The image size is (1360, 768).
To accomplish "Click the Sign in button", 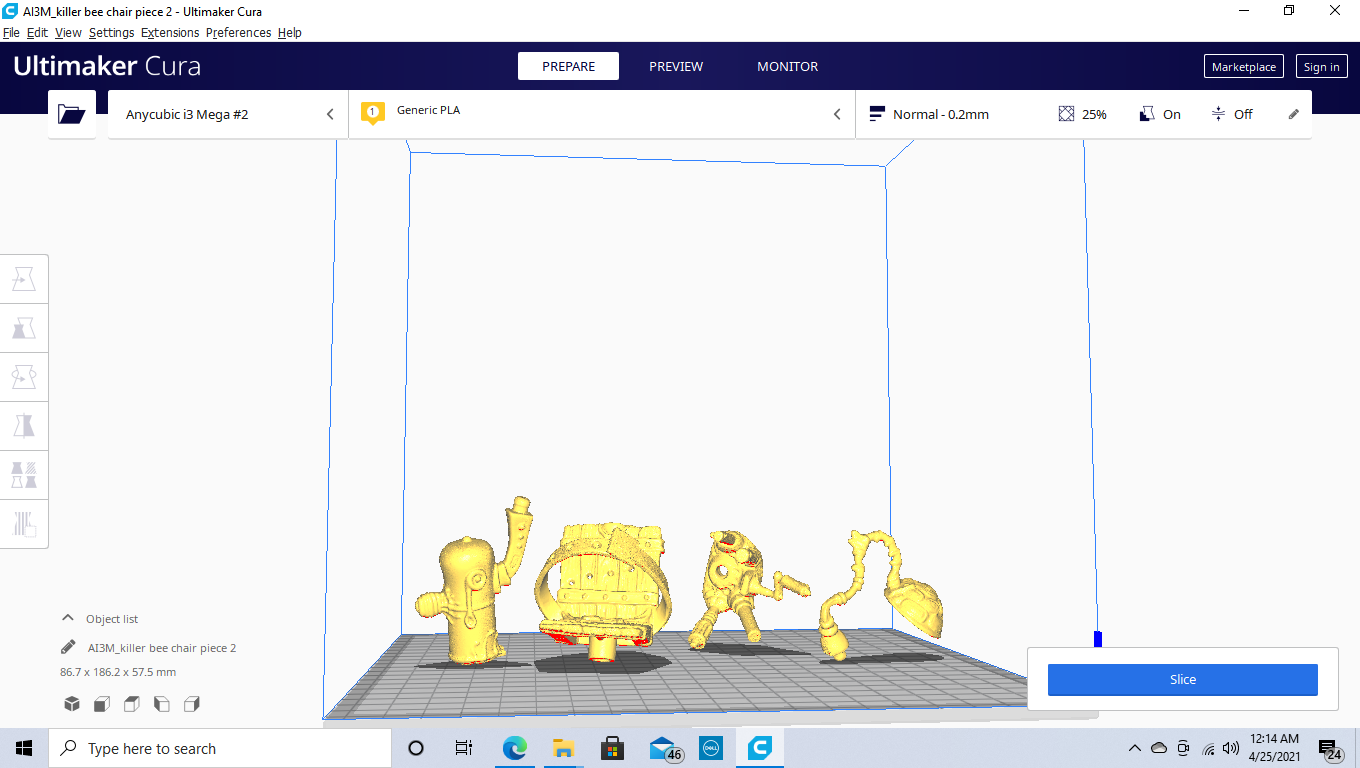I will click(x=1321, y=67).
